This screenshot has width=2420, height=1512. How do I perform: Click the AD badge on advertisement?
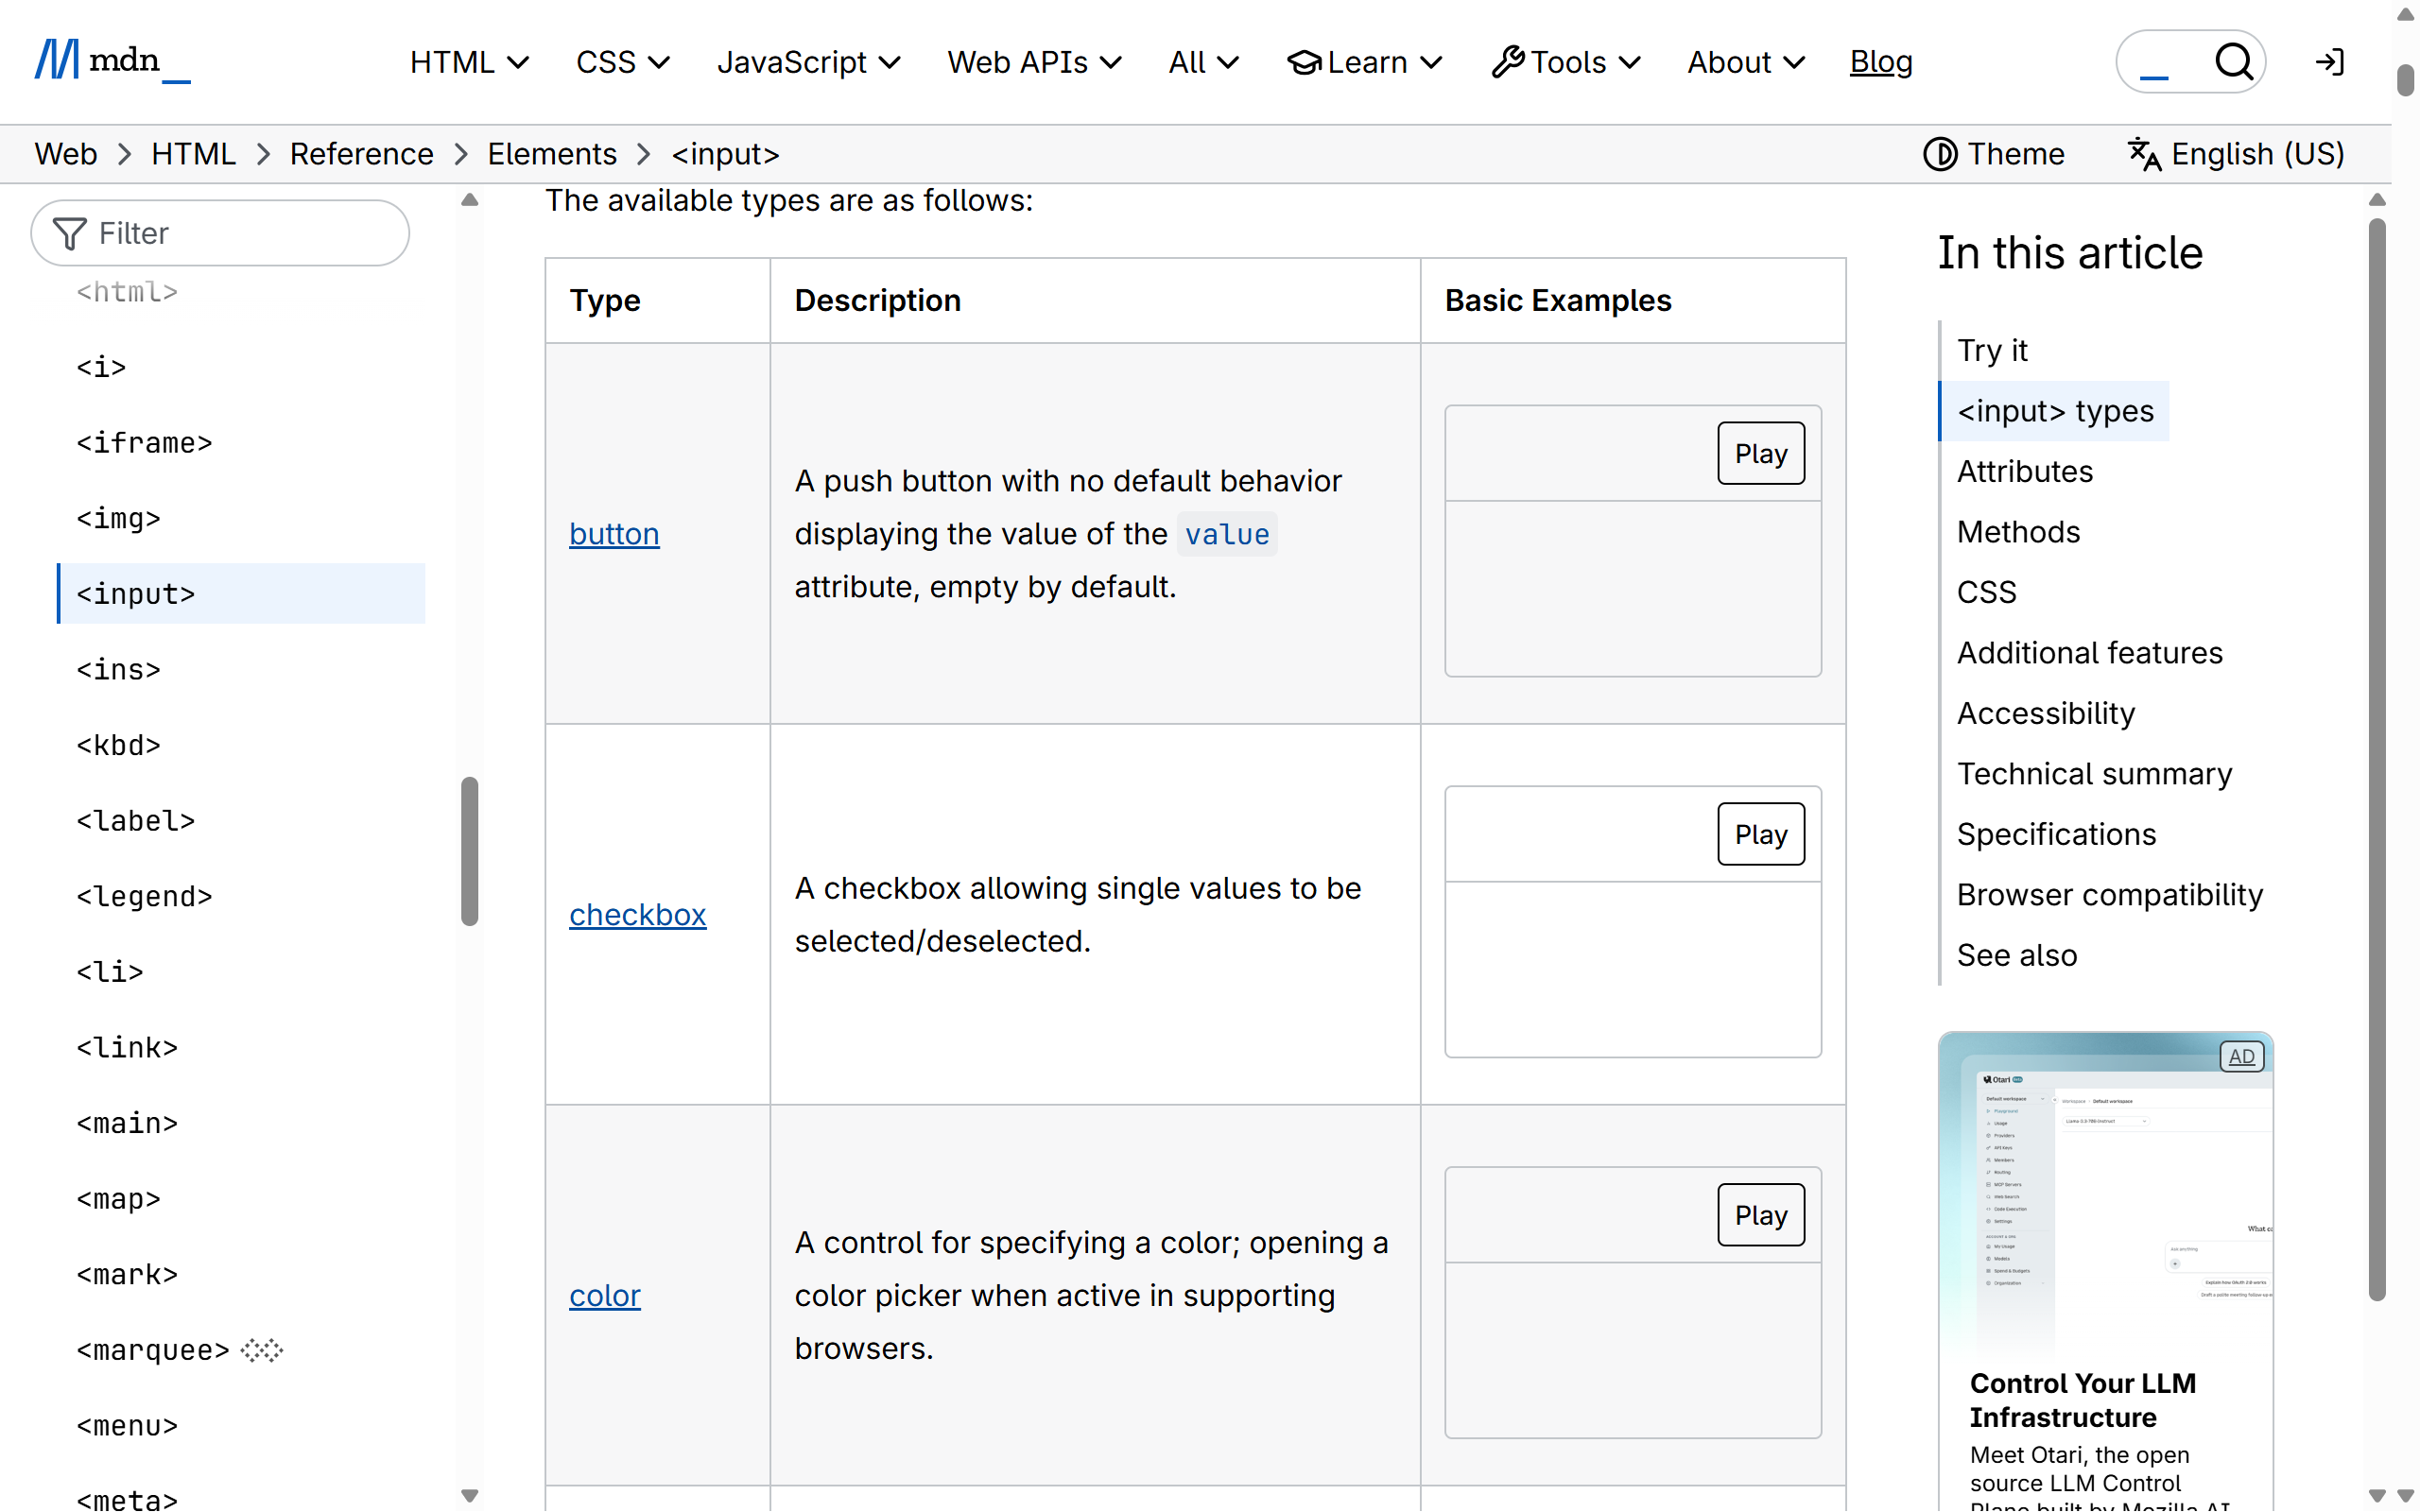tap(2241, 1056)
